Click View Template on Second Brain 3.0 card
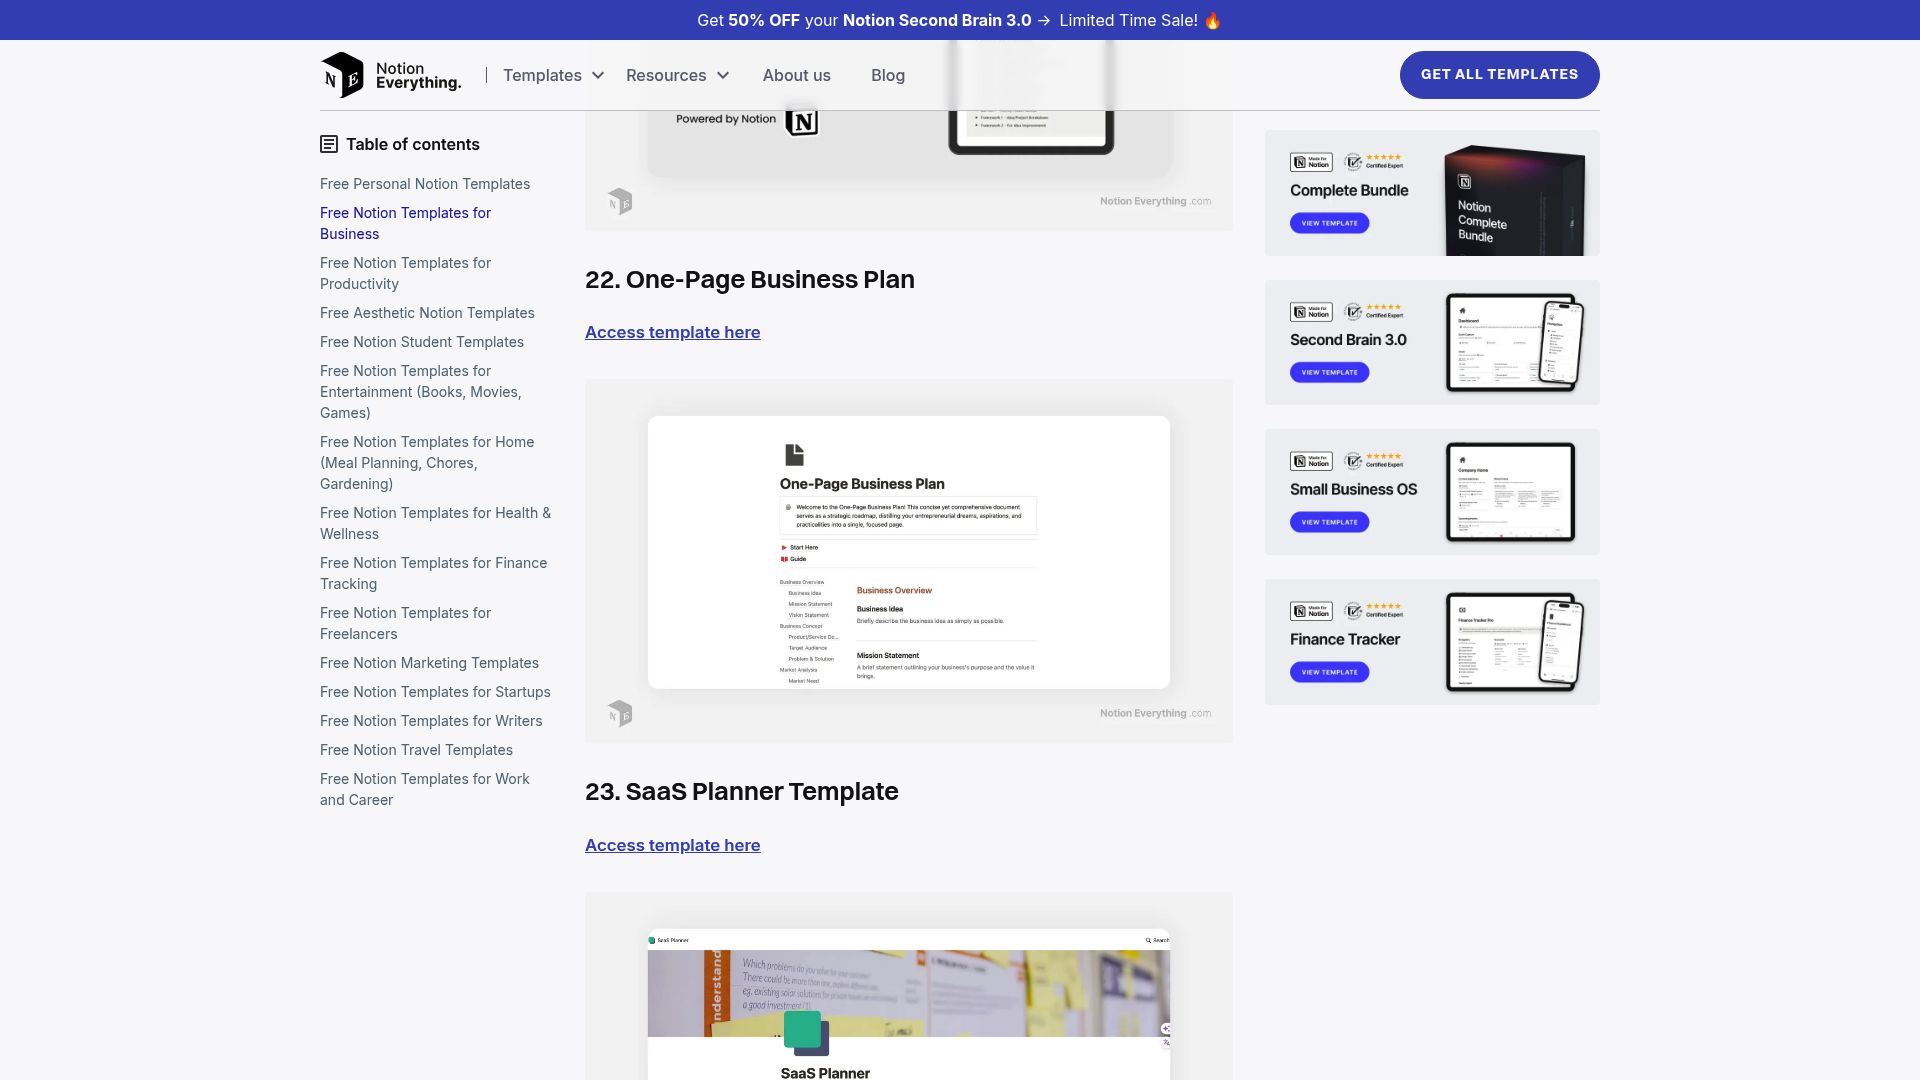The image size is (1920, 1080). [1329, 372]
